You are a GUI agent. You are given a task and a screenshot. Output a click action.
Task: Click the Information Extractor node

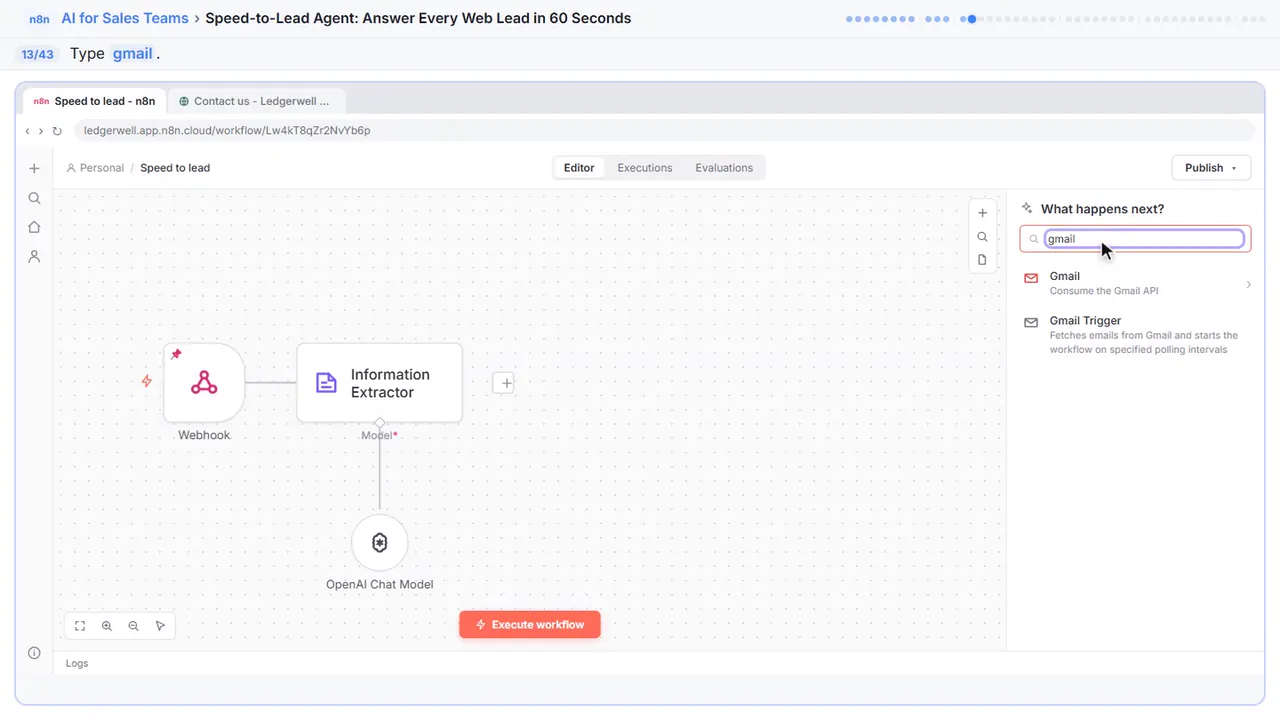380,383
